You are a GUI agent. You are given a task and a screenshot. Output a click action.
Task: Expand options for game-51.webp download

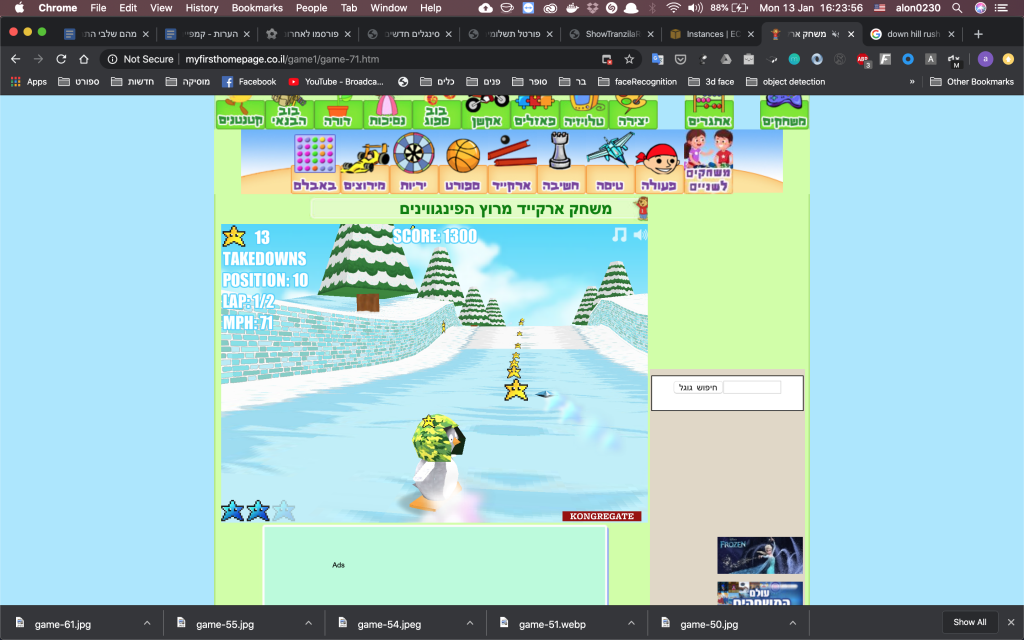[x=631, y=624]
